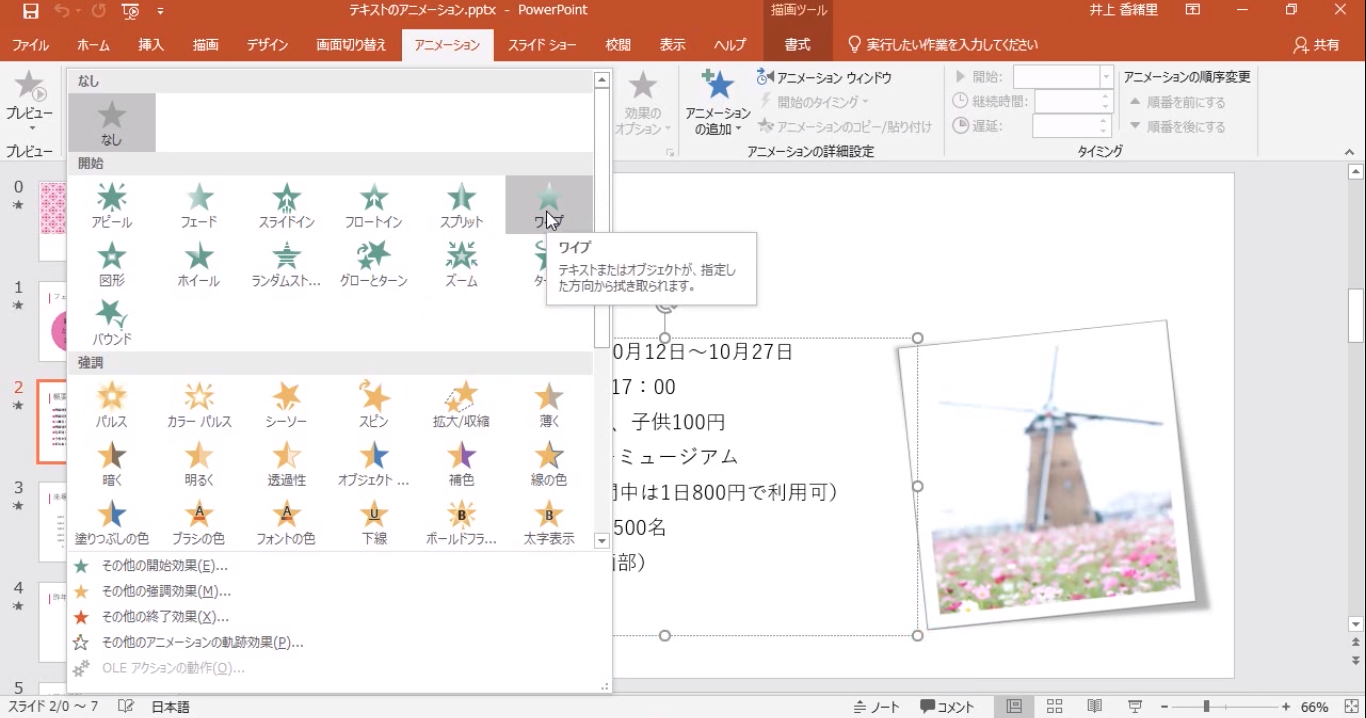
Task: Choose the 太字表示 emphasis effect
Action: point(548,522)
